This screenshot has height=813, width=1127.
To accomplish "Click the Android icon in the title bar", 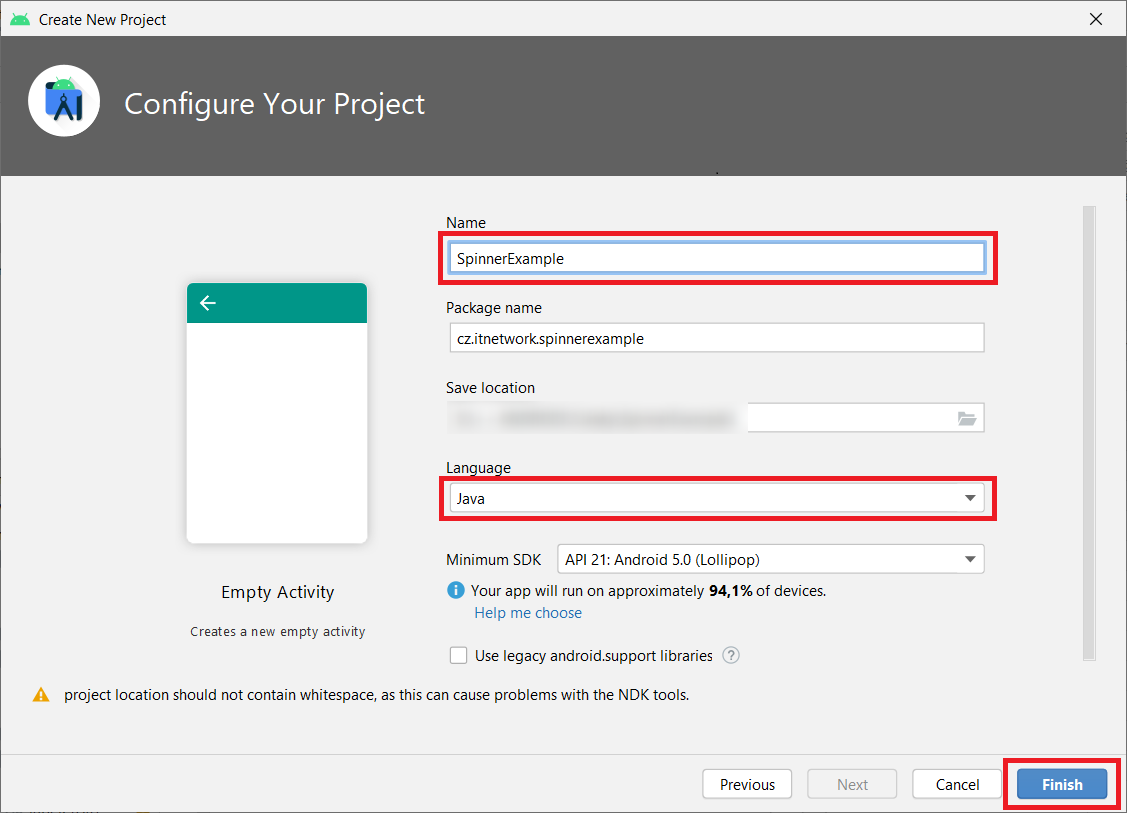I will pyautogui.click(x=20, y=19).
